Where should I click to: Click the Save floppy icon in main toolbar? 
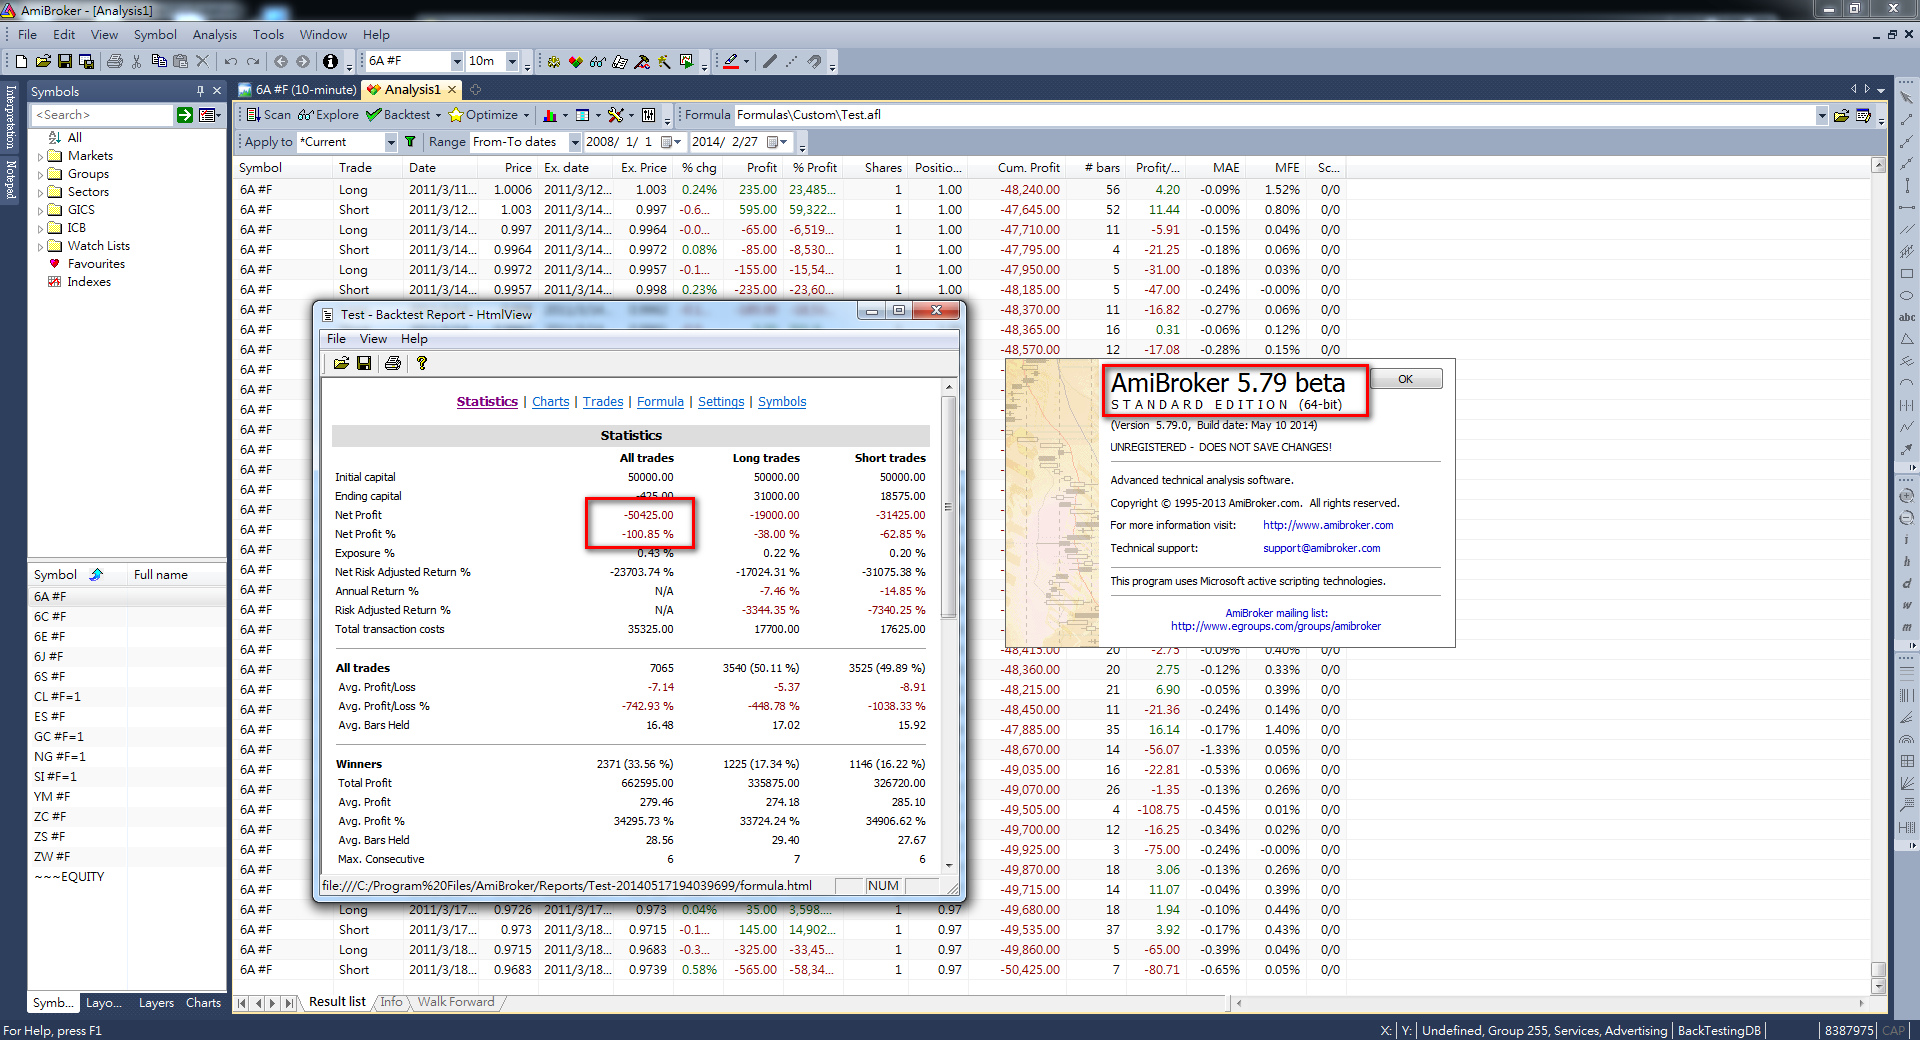(x=65, y=62)
